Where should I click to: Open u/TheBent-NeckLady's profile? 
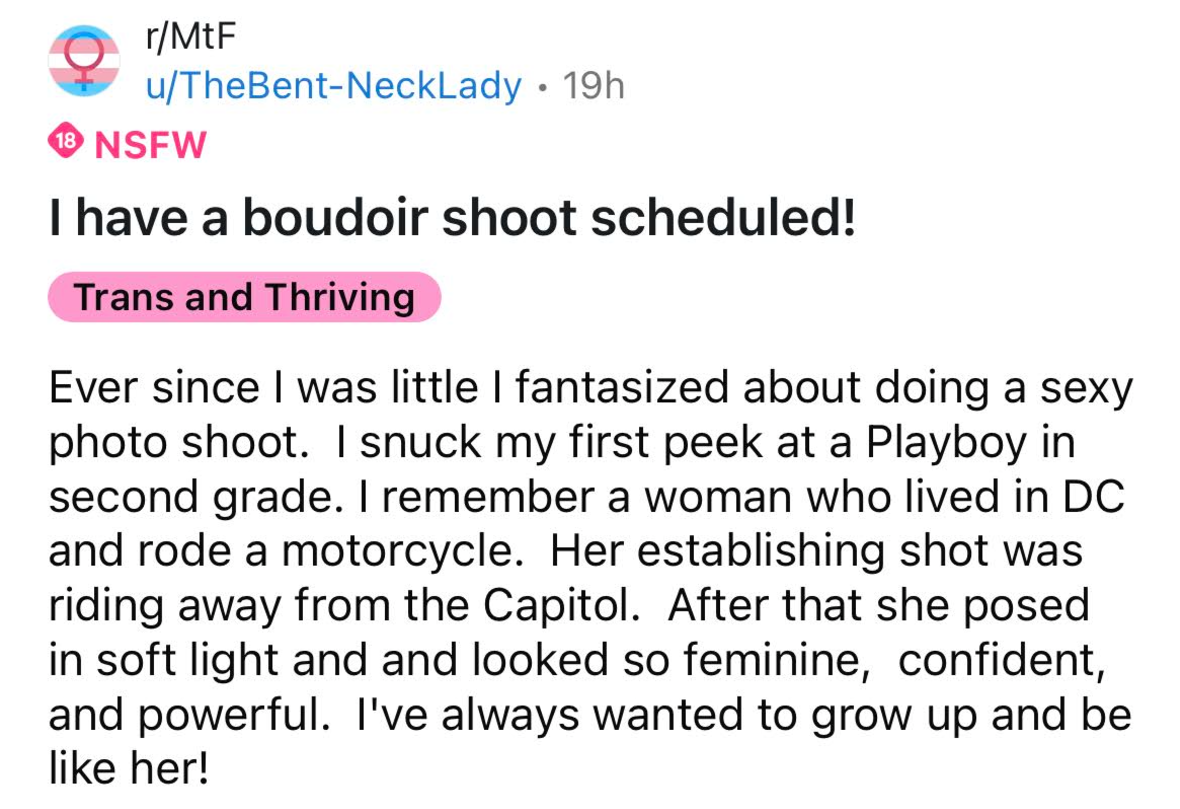pyautogui.click(x=333, y=86)
